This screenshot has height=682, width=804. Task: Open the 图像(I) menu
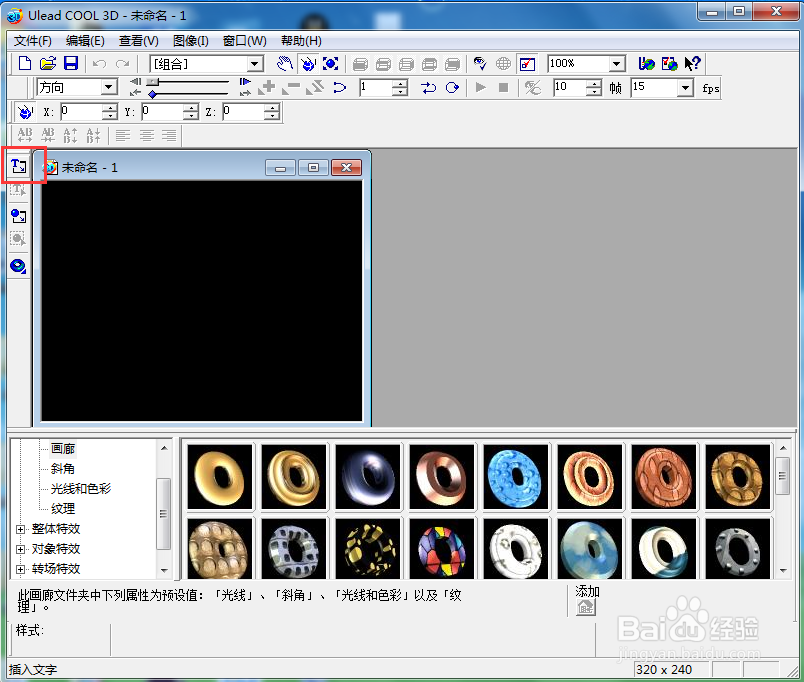tap(191, 41)
